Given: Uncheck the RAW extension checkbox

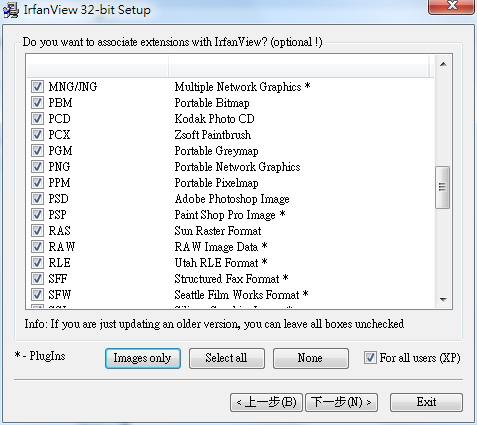Looking at the screenshot, I should click(x=37, y=247).
